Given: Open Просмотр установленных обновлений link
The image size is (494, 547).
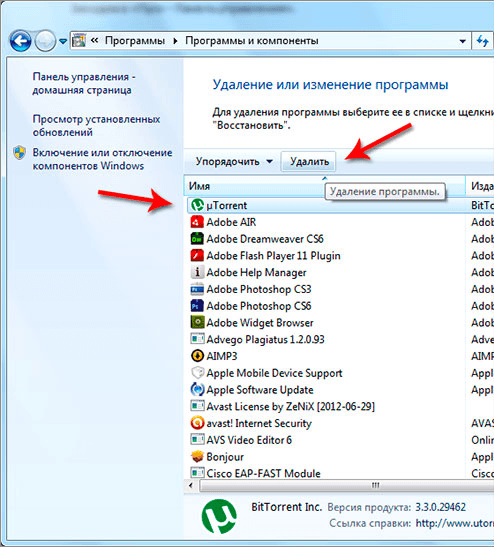Looking at the screenshot, I should (x=96, y=126).
